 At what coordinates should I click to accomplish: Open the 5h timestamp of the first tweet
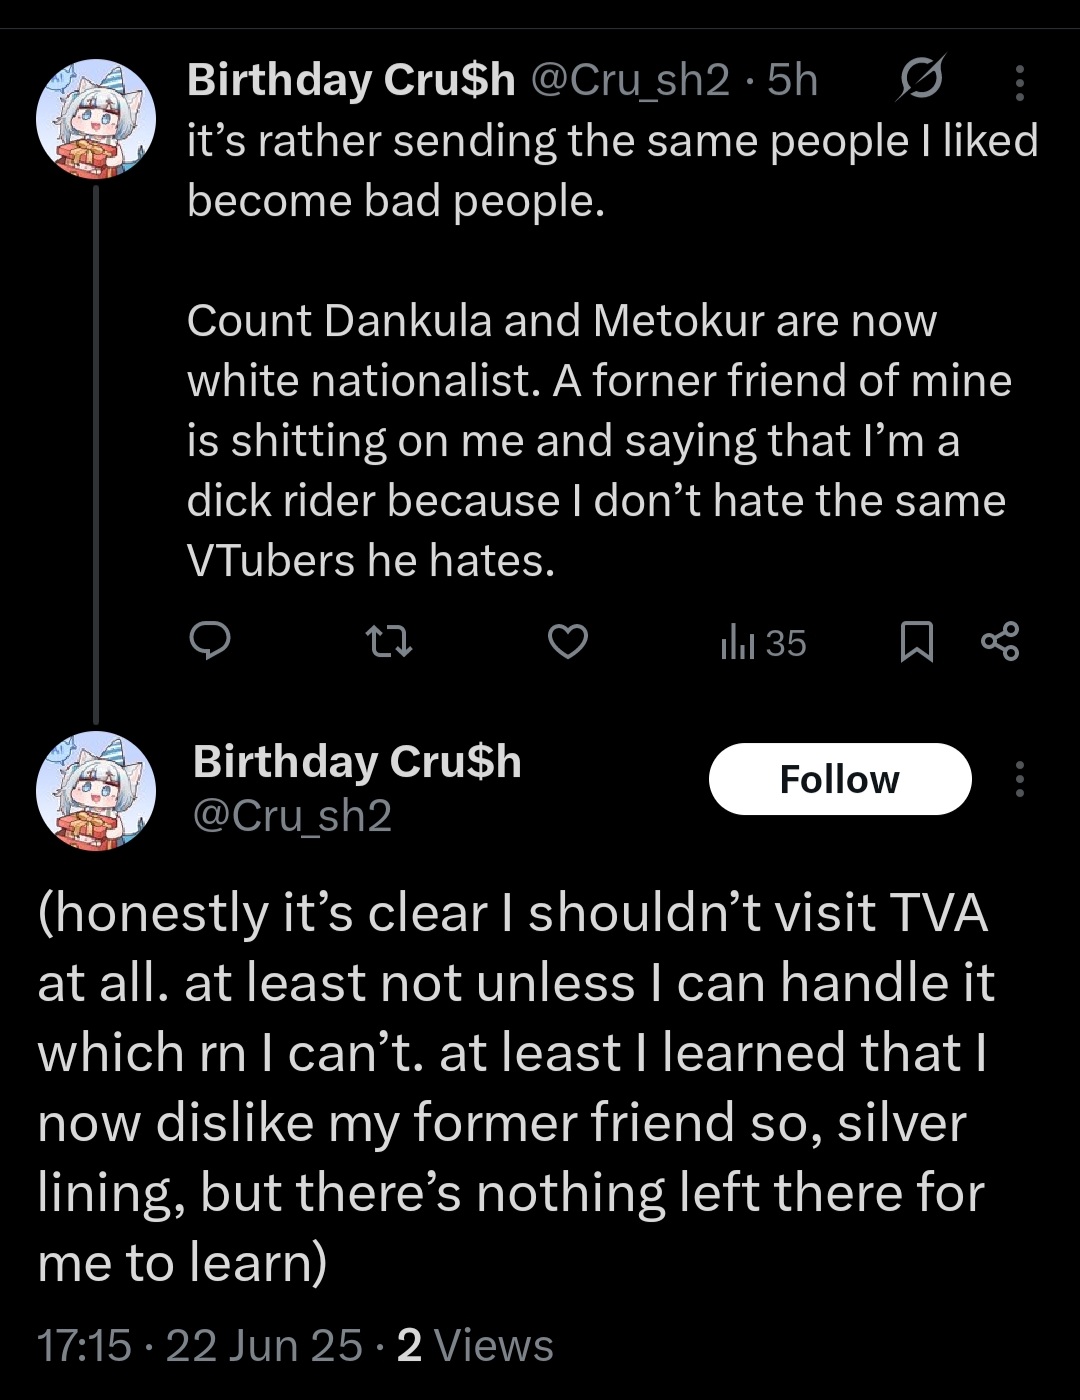[792, 80]
